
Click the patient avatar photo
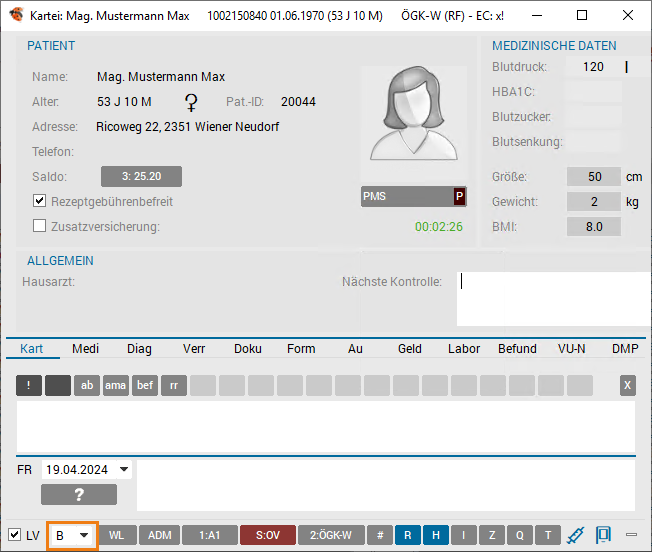coord(414,114)
